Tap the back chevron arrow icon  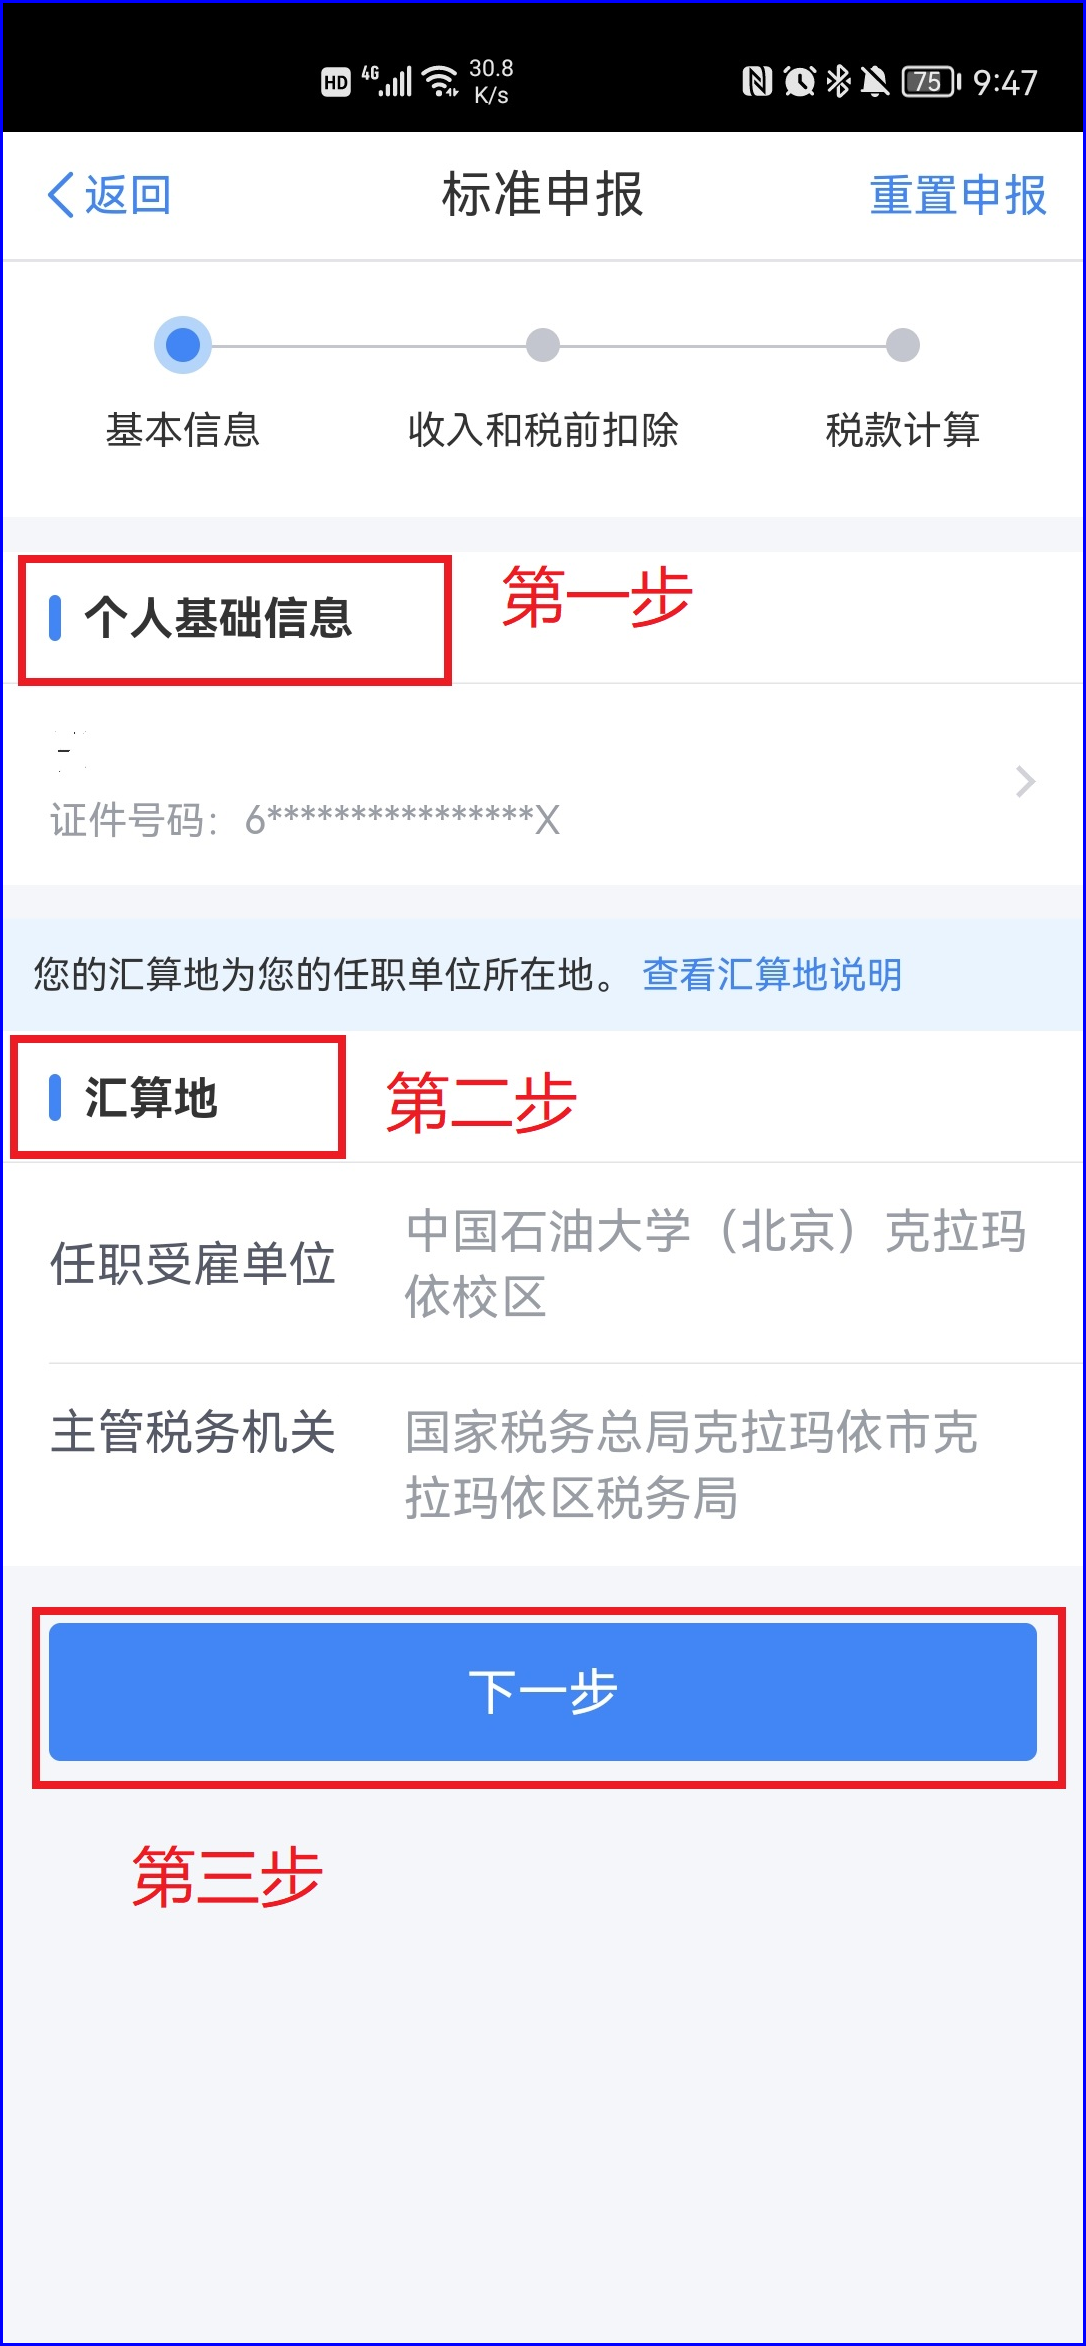pos(61,194)
